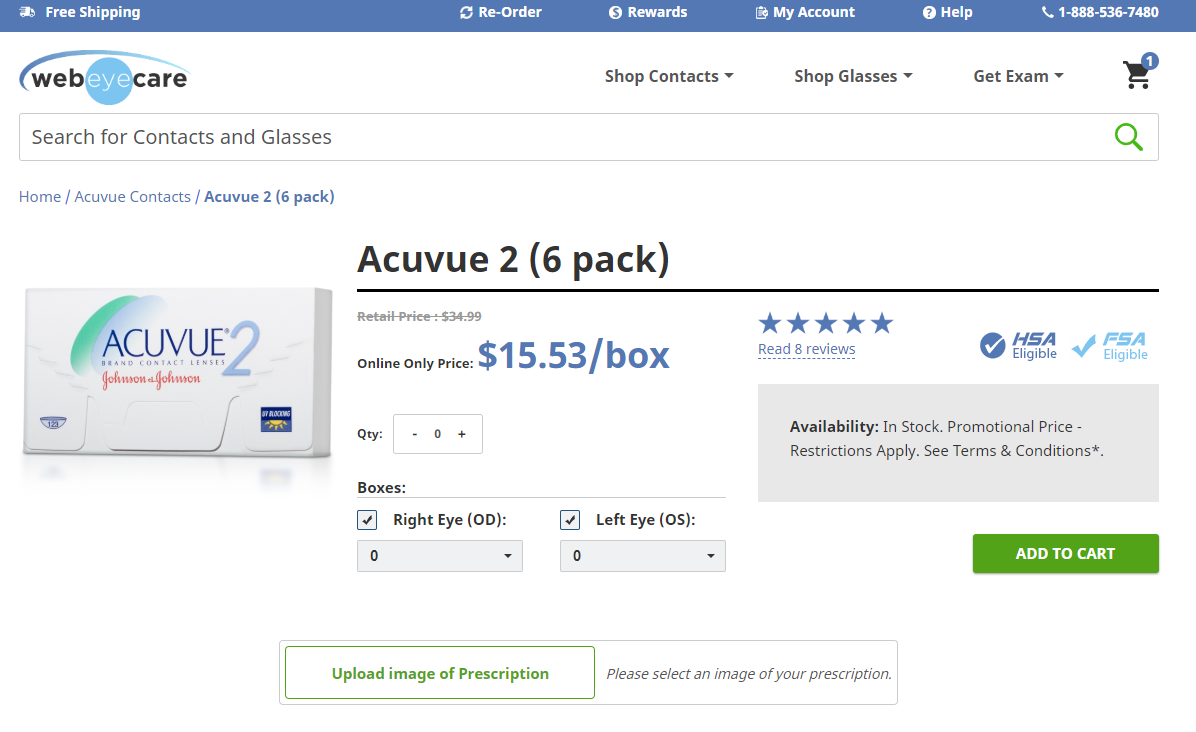Click the ADD TO CART button
1196x732 pixels.
pos(1066,554)
